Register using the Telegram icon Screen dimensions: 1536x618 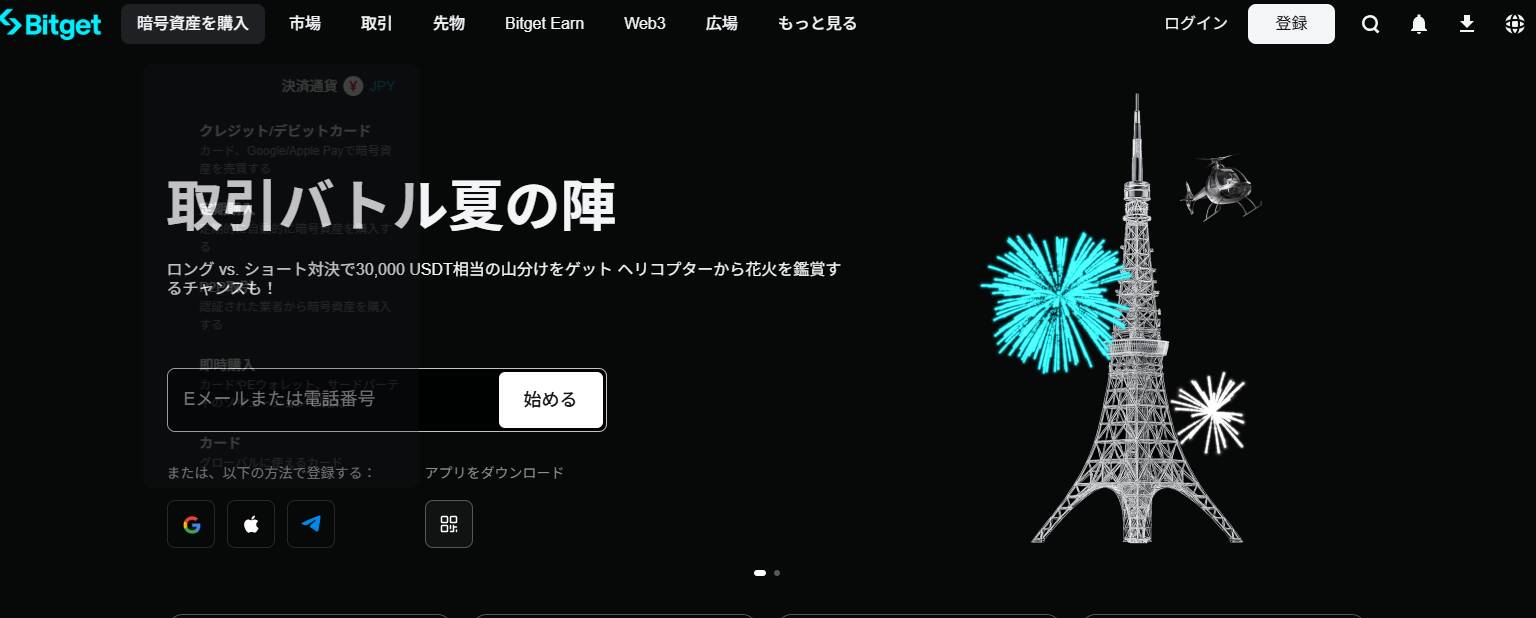(311, 524)
